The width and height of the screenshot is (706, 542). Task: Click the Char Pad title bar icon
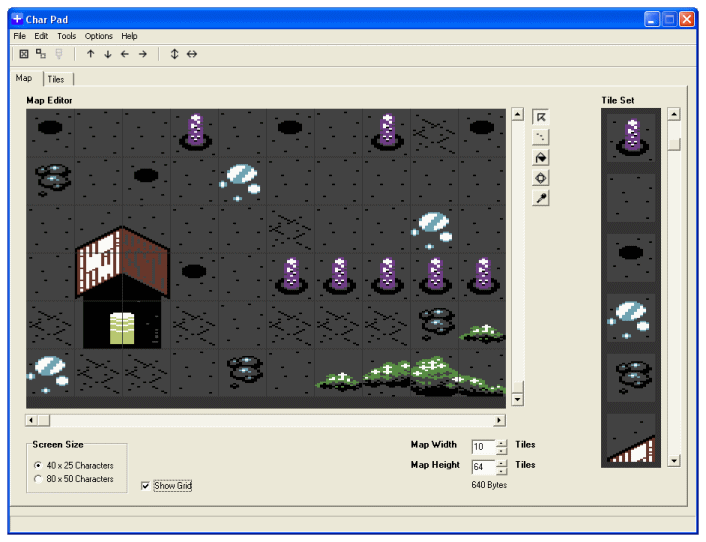click(17, 19)
